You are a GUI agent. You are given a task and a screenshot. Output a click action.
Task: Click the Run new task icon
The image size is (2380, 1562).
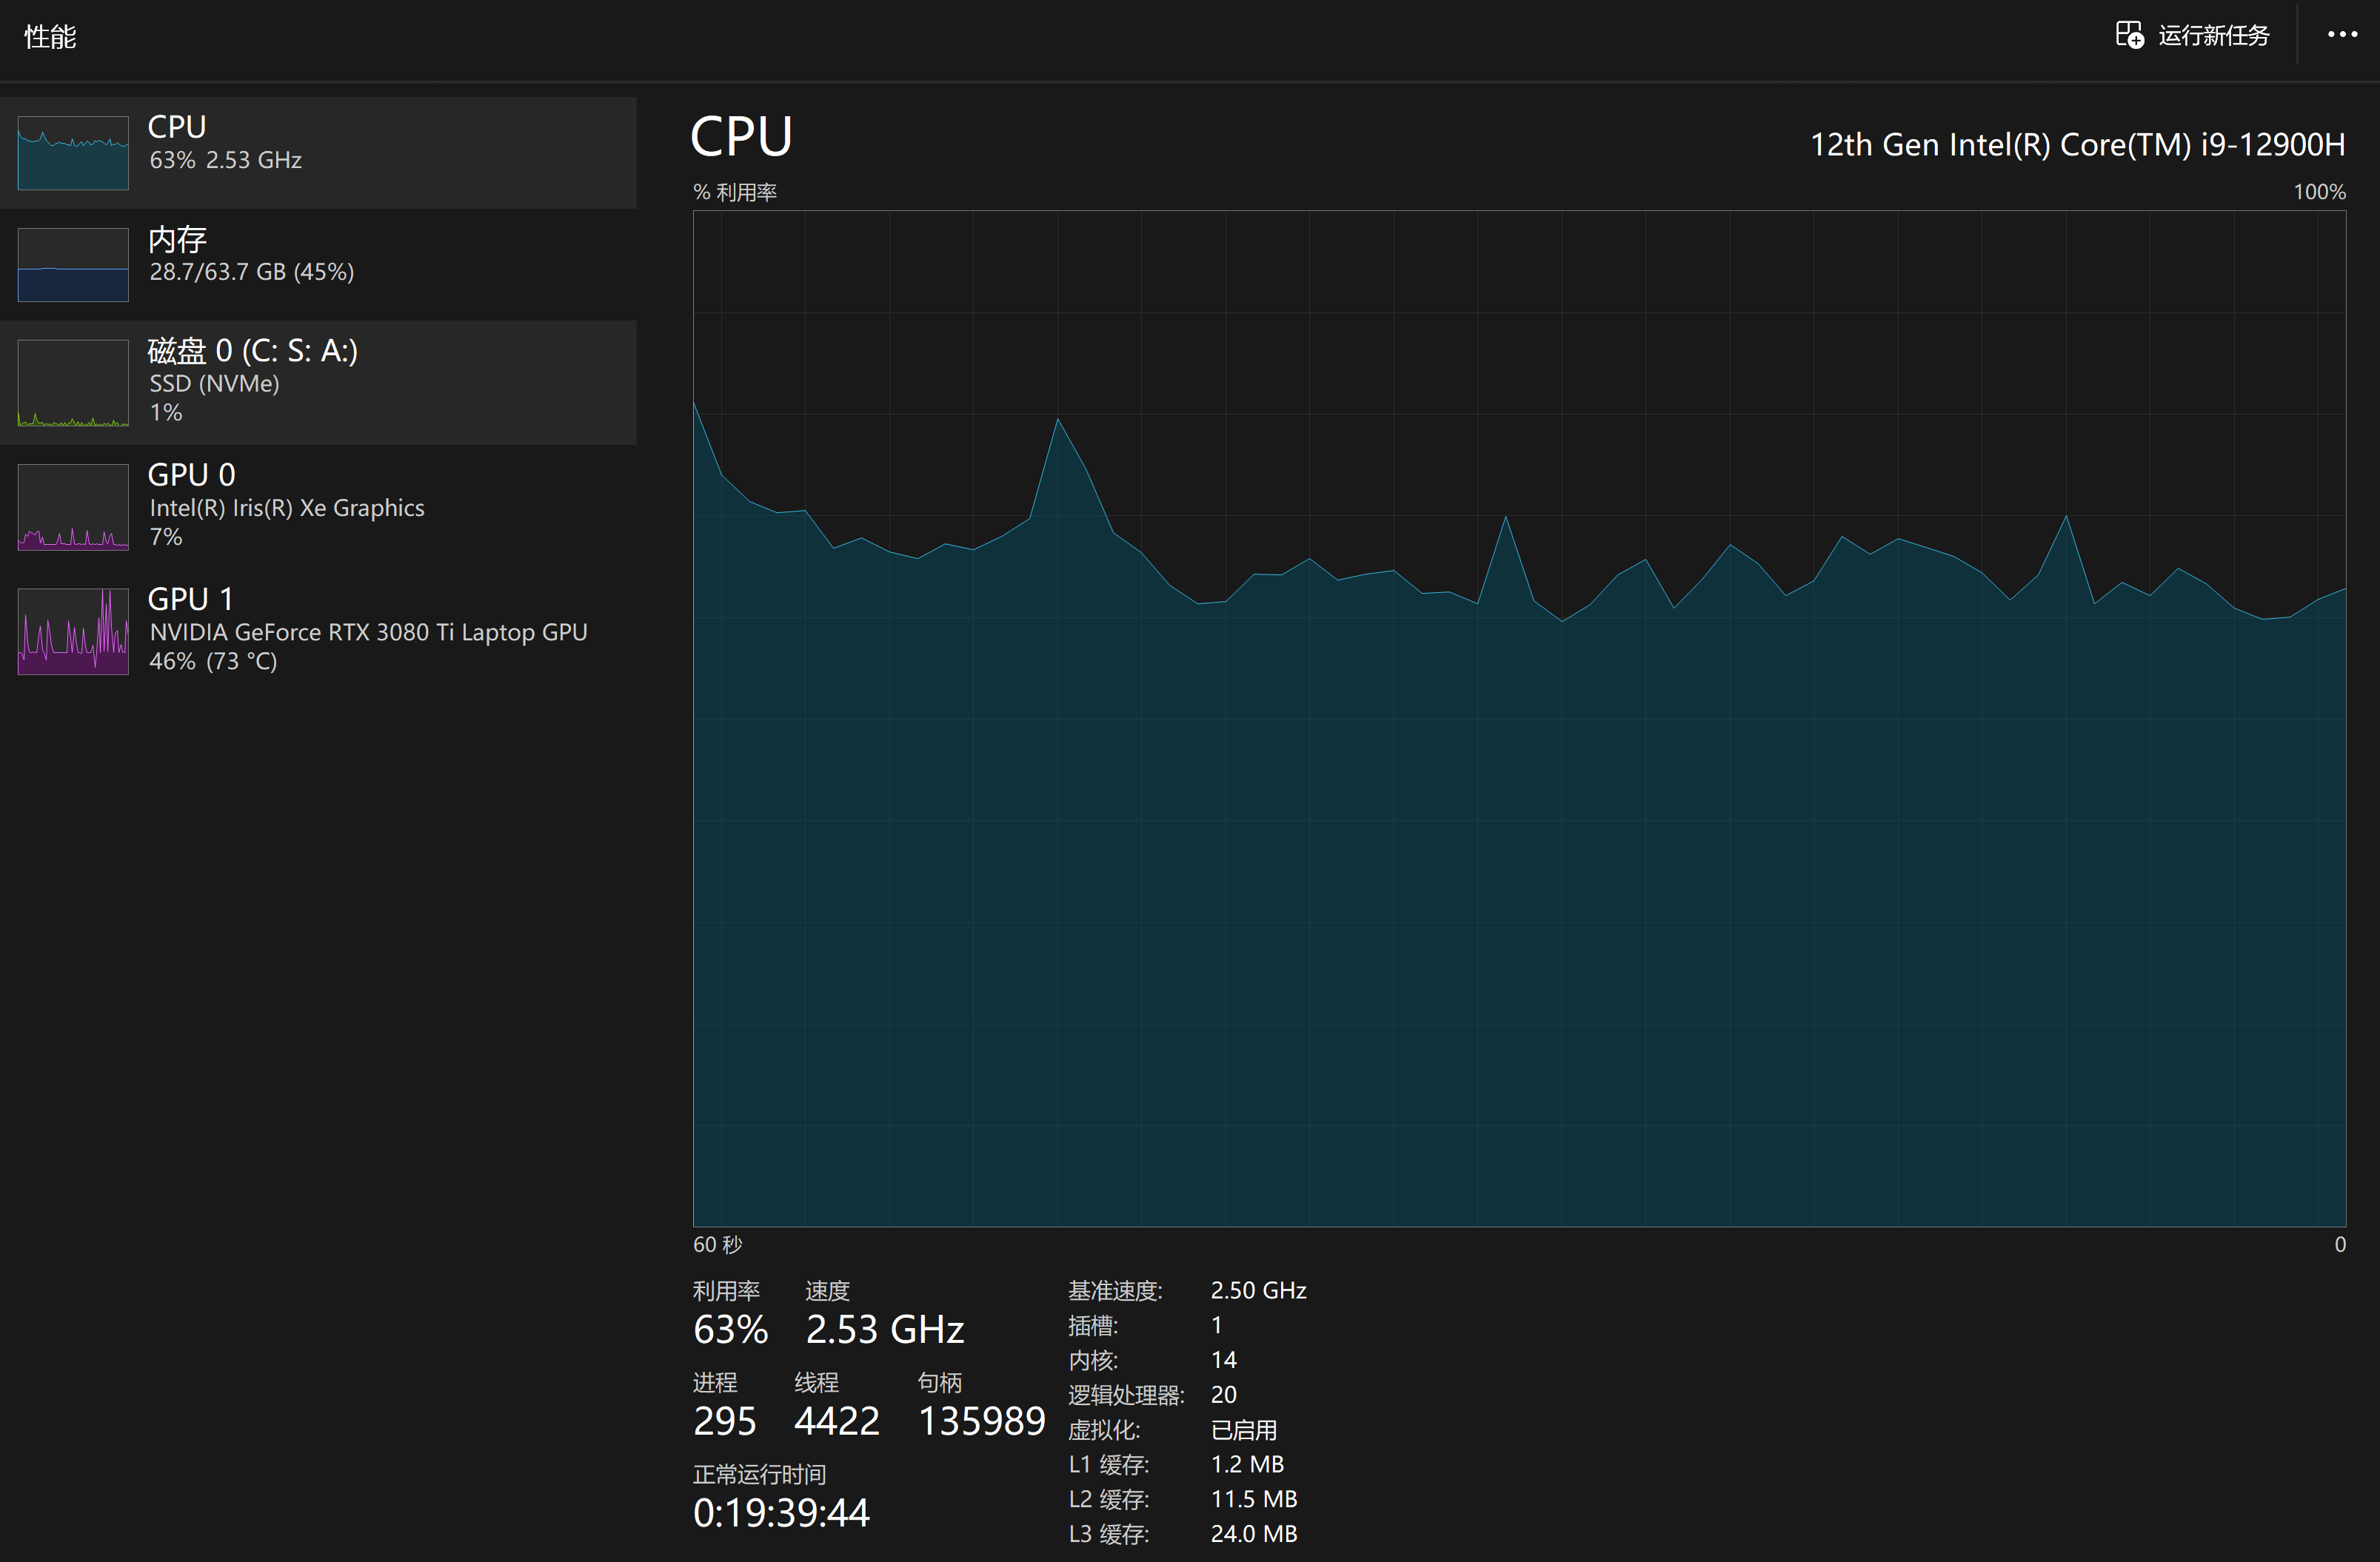click(2129, 35)
